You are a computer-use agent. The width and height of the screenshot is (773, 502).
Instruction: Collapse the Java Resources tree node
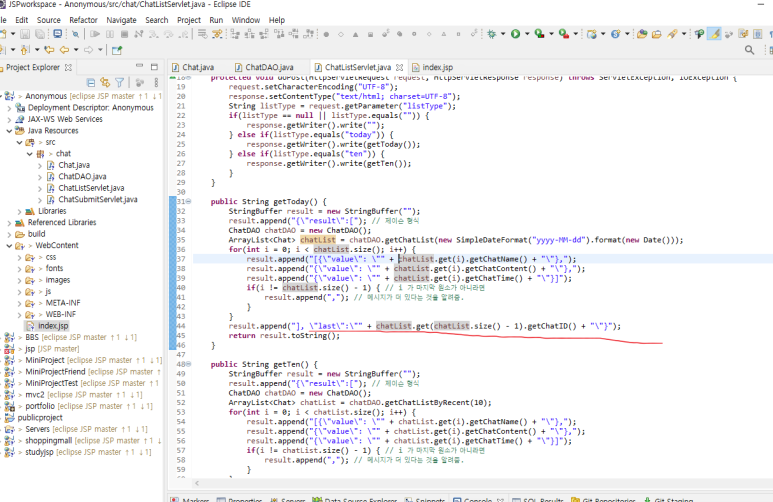[9, 131]
